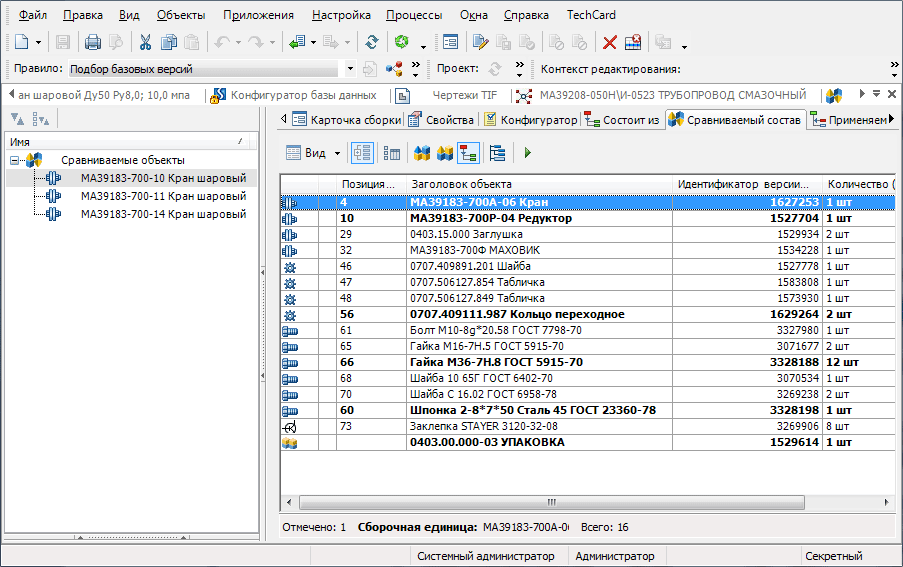The width and height of the screenshot is (903, 567).
Task: Toggle the highlighted tree-list view button
Action: pos(362,153)
